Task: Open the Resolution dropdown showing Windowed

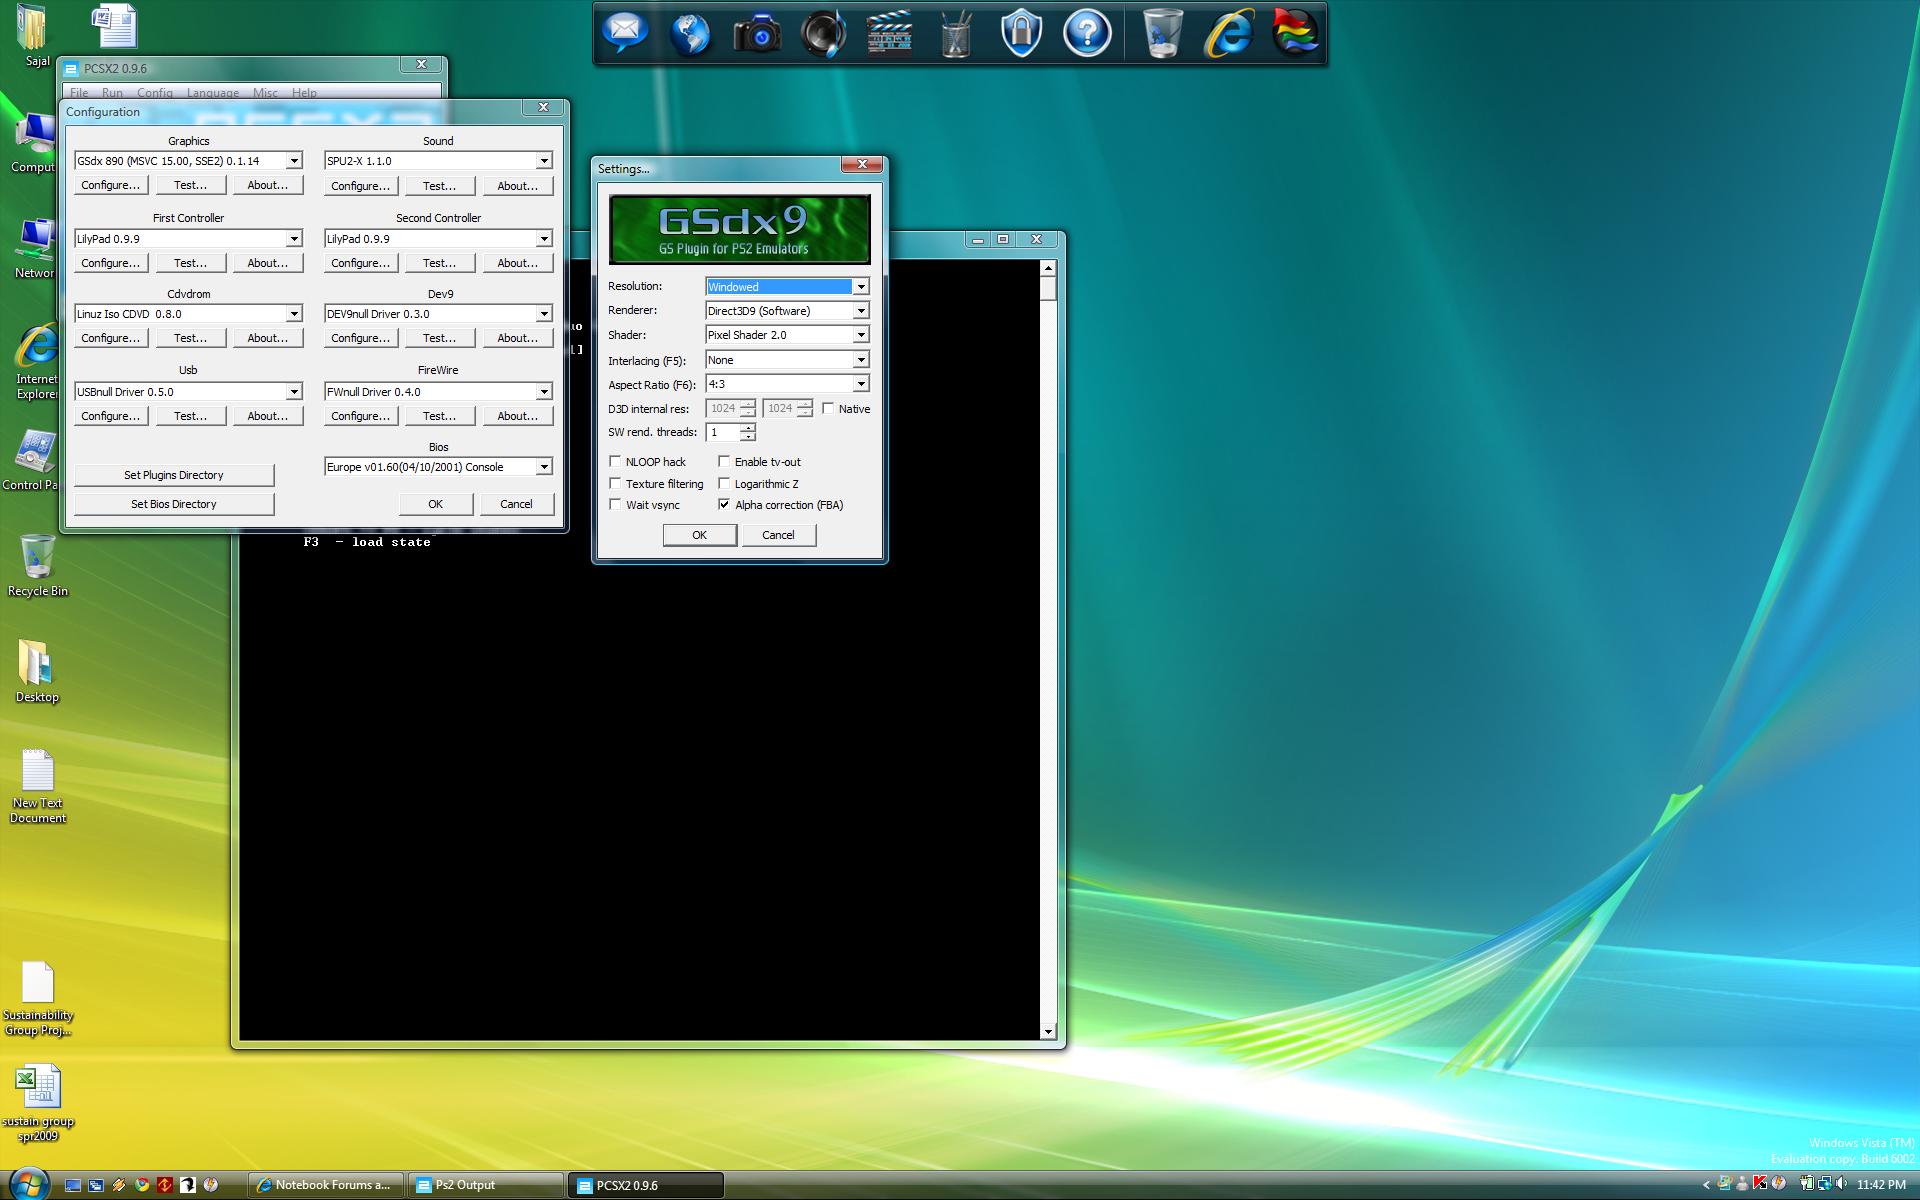Action: (787, 286)
